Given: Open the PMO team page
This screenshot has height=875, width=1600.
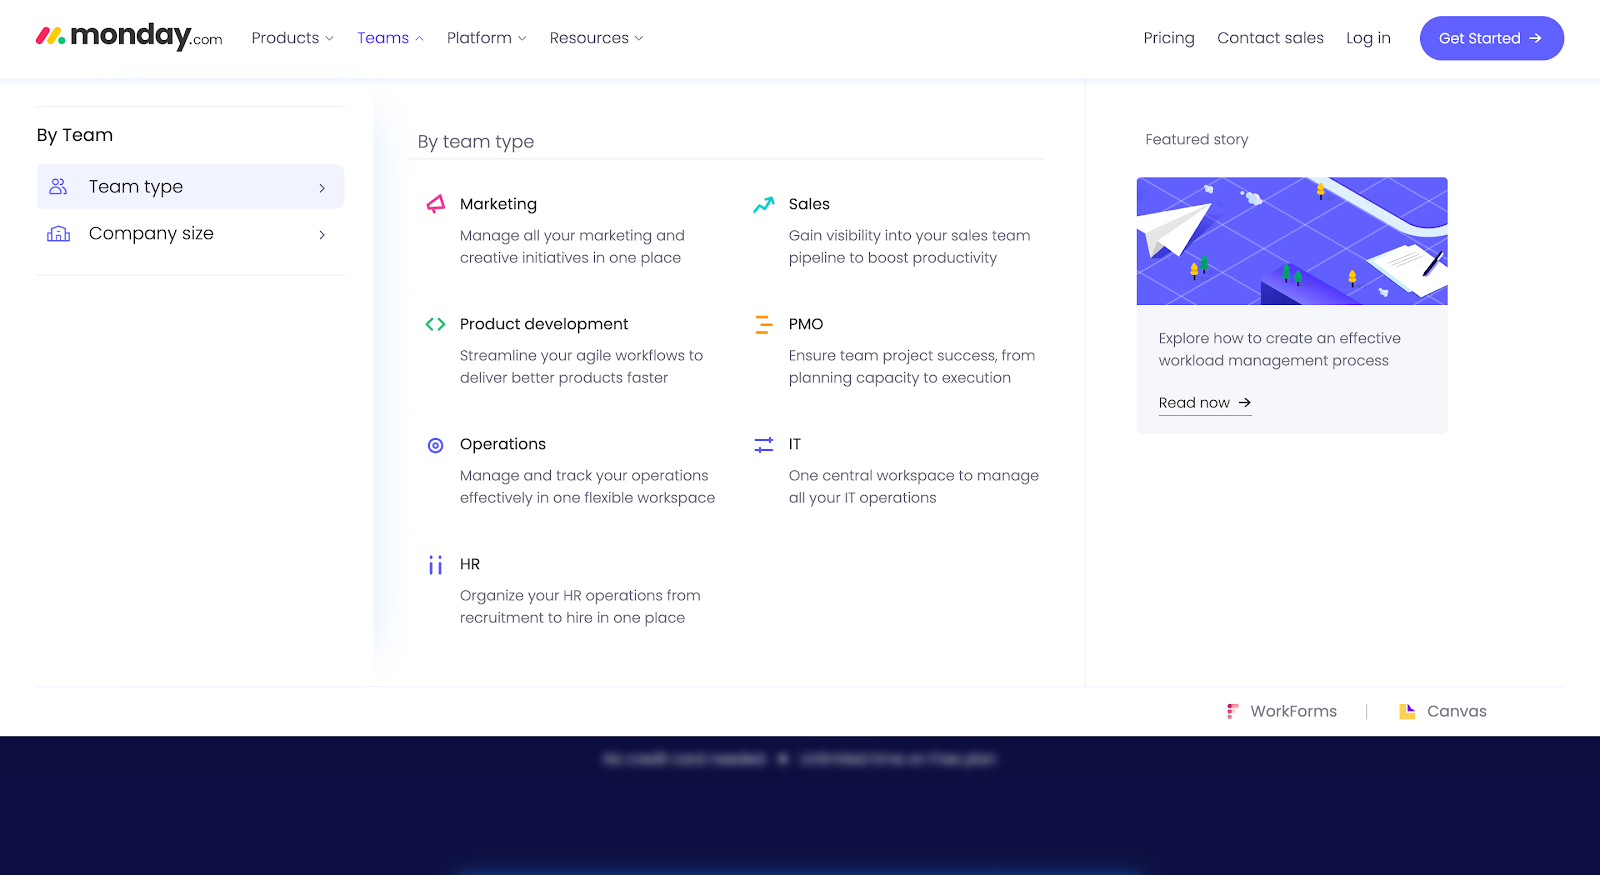Looking at the screenshot, I should [x=806, y=324].
